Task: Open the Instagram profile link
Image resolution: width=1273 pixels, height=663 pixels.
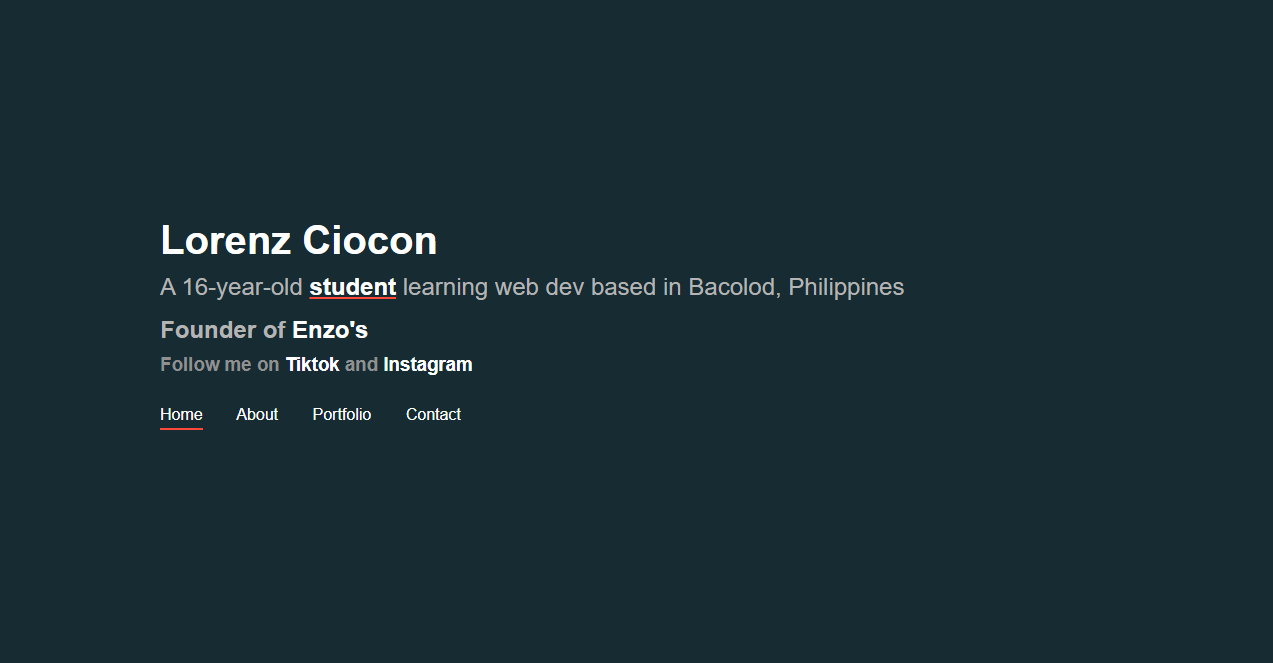Action: 428,364
